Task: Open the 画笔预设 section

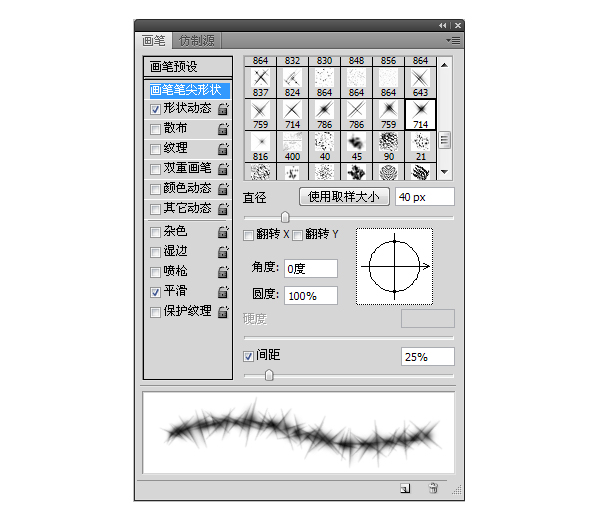Action: 188,67
